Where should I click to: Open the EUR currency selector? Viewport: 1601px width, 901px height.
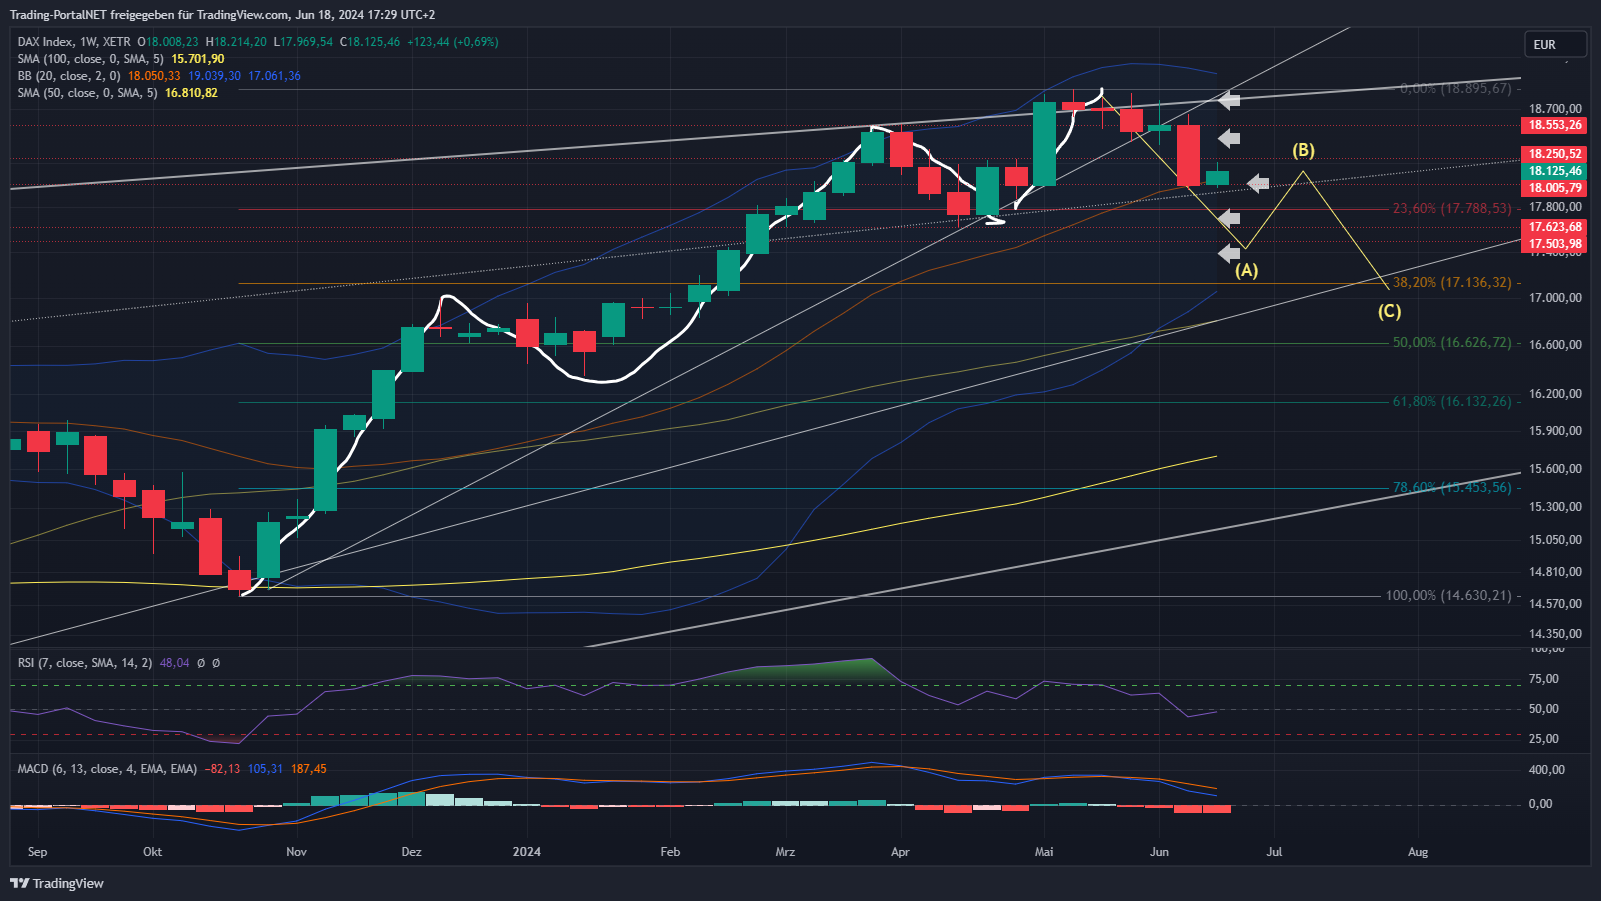pyautogui.click(x=1555, y=44)
